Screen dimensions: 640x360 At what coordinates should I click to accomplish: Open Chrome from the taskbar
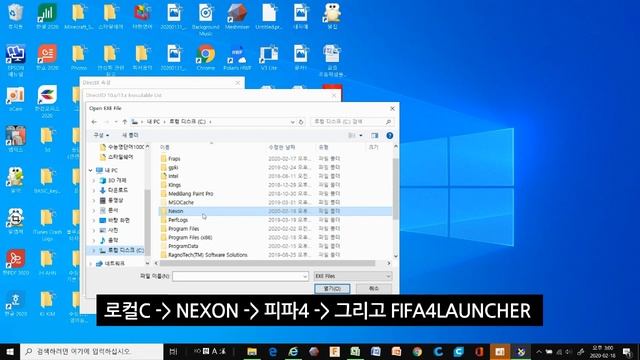click(x=417, y=351)
